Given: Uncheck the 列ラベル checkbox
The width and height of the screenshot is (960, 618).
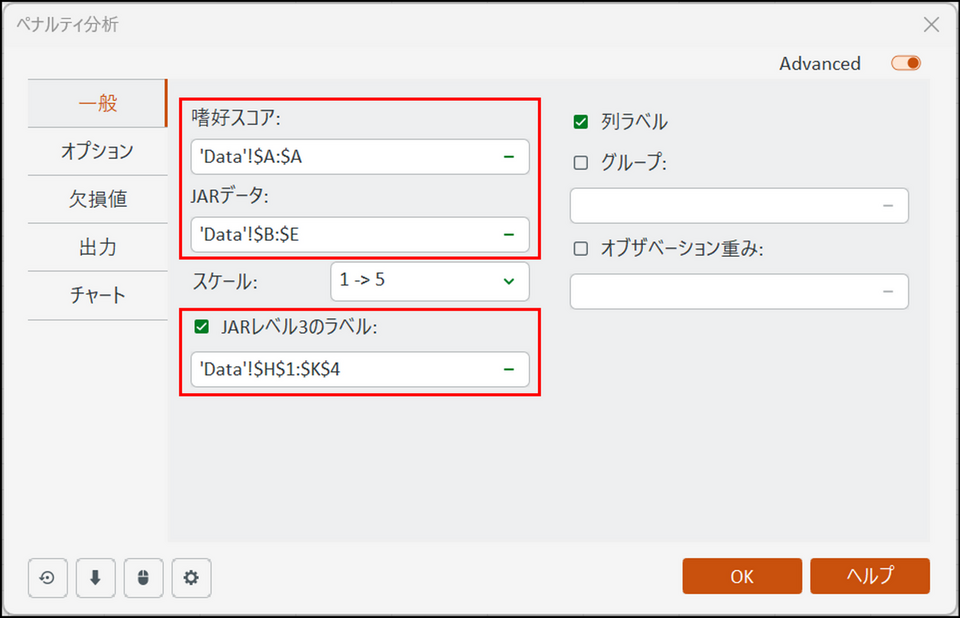Looking at the screenshot, I should [580, 122].
